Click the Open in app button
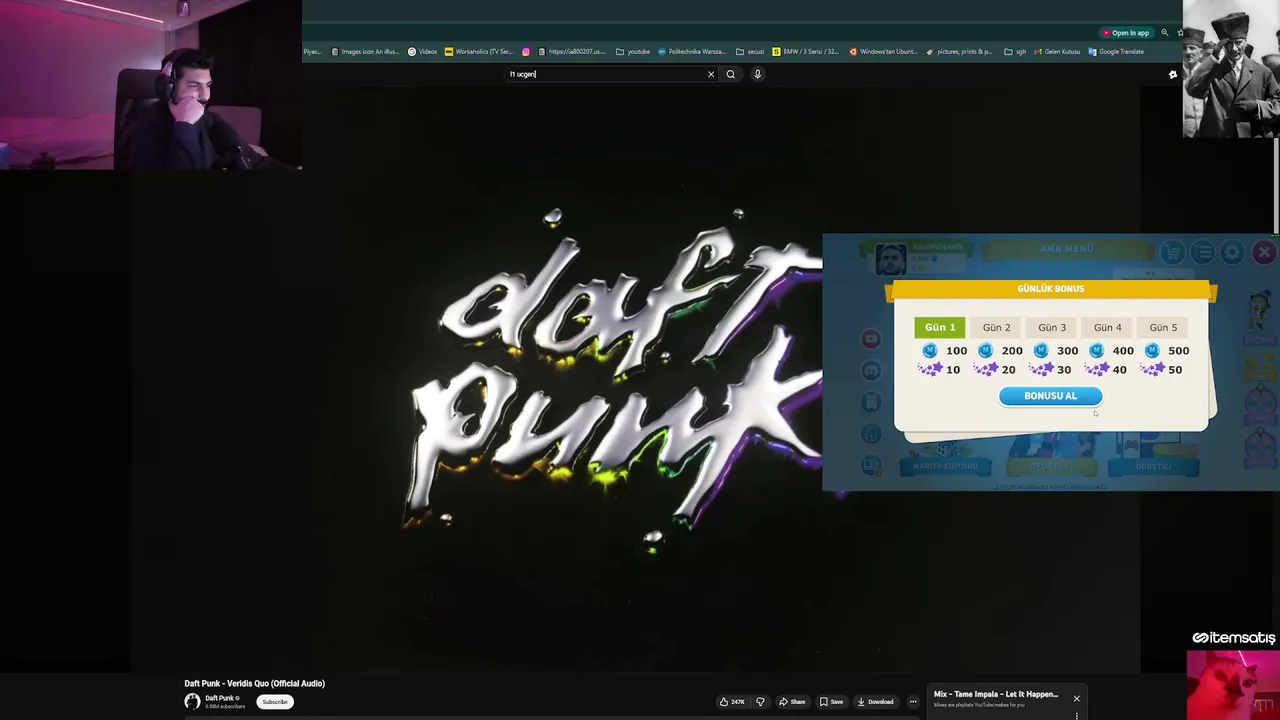Image resolution: width=1280 pixels, height=720 pixels. click(x=1126, y=33)
